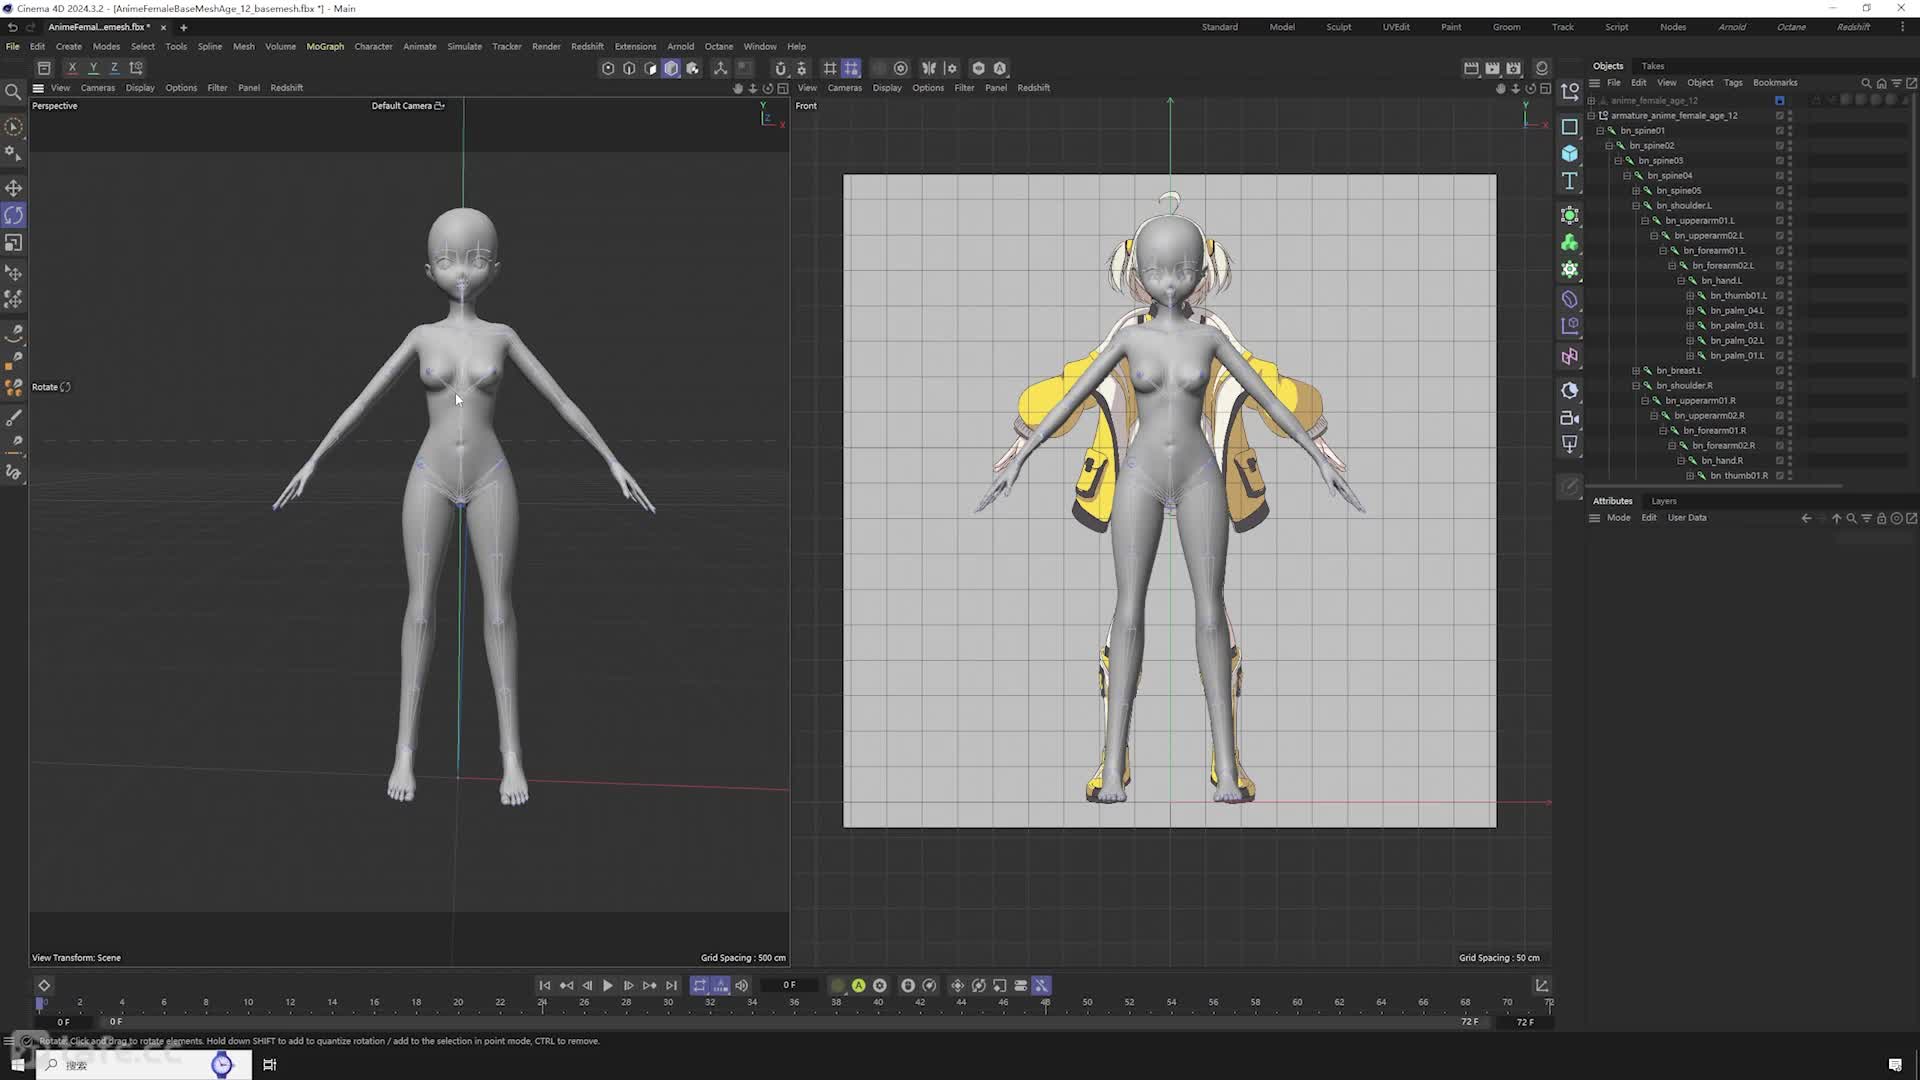Toggle the X axis lock
Image resolution: width=1920 pixels, height=1080 pixels.
[x=72, y=68]
